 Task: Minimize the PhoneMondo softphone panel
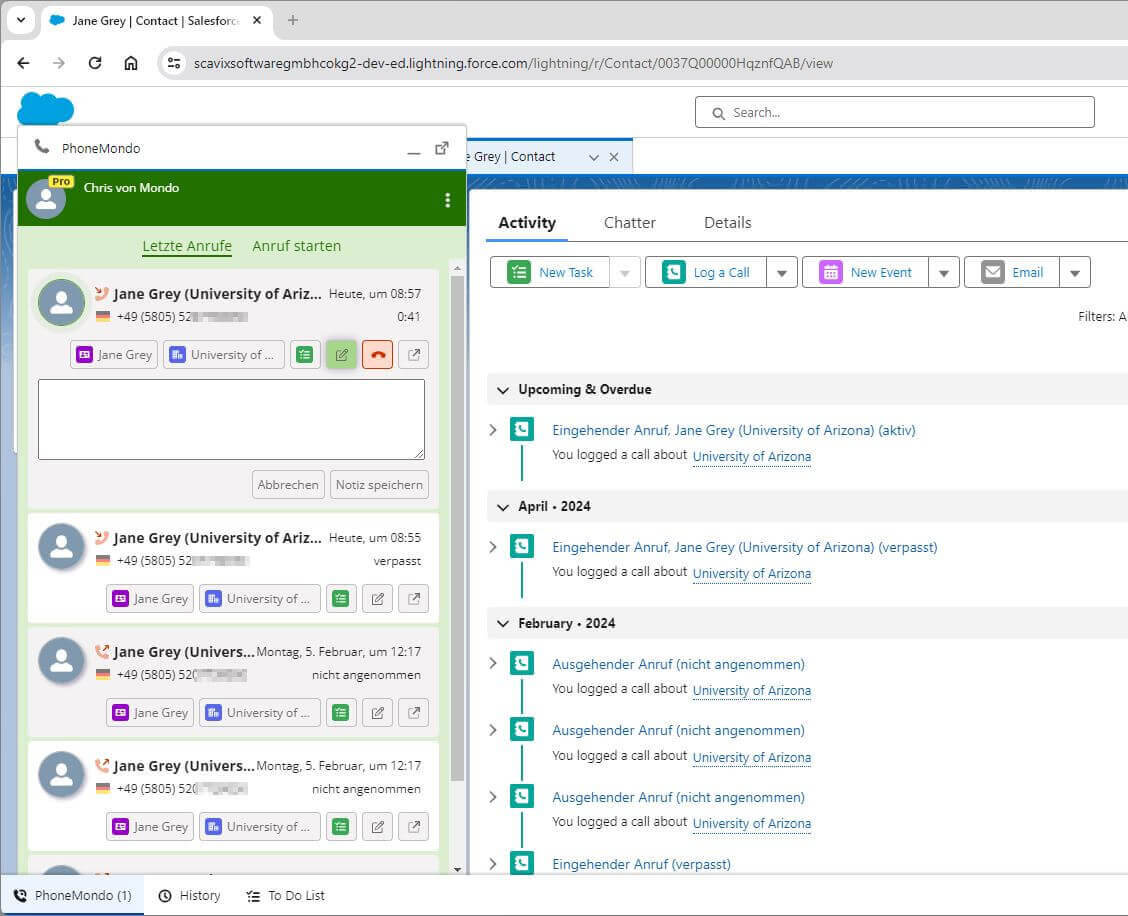(414, 153)
